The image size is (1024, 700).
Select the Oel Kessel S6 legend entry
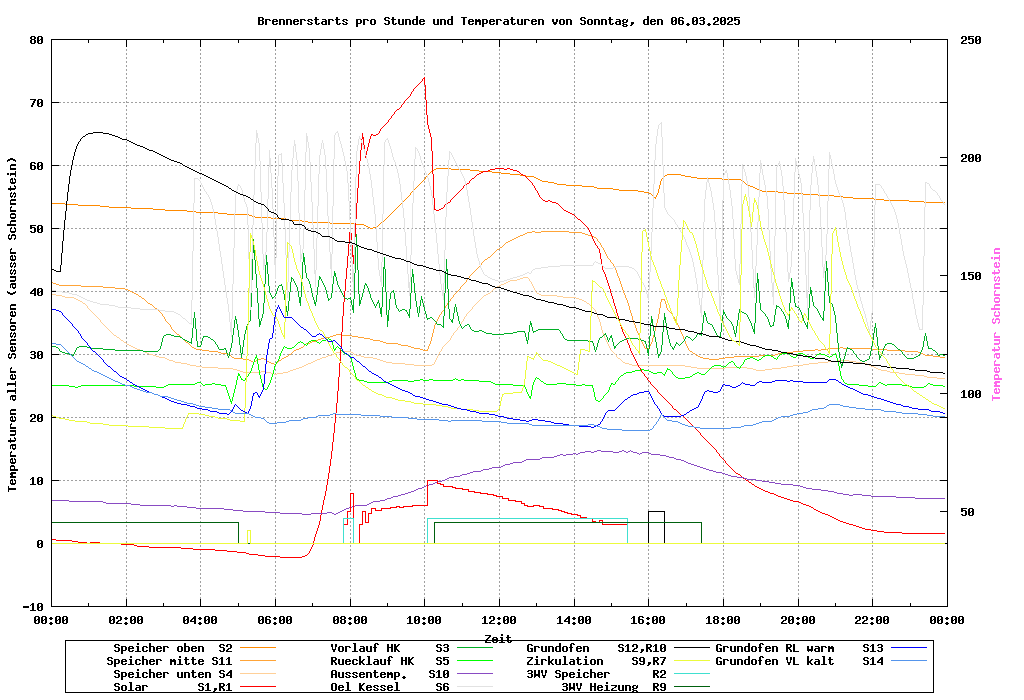(x=390, y=687)
